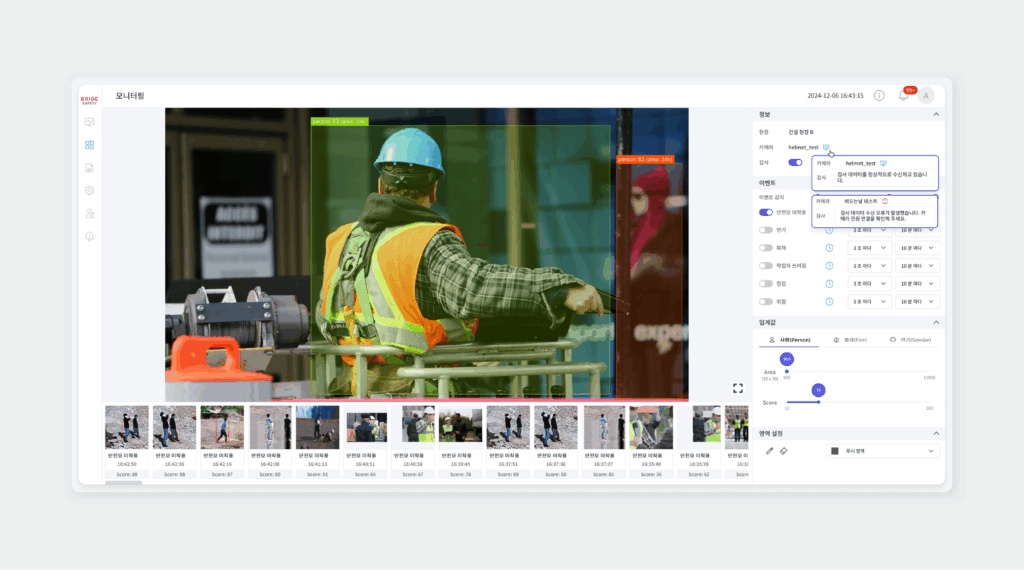This screenshot has height=570, width=1024.
Task: Select the eraser tool in 영역 설정
Action: [x=784, y=451]
